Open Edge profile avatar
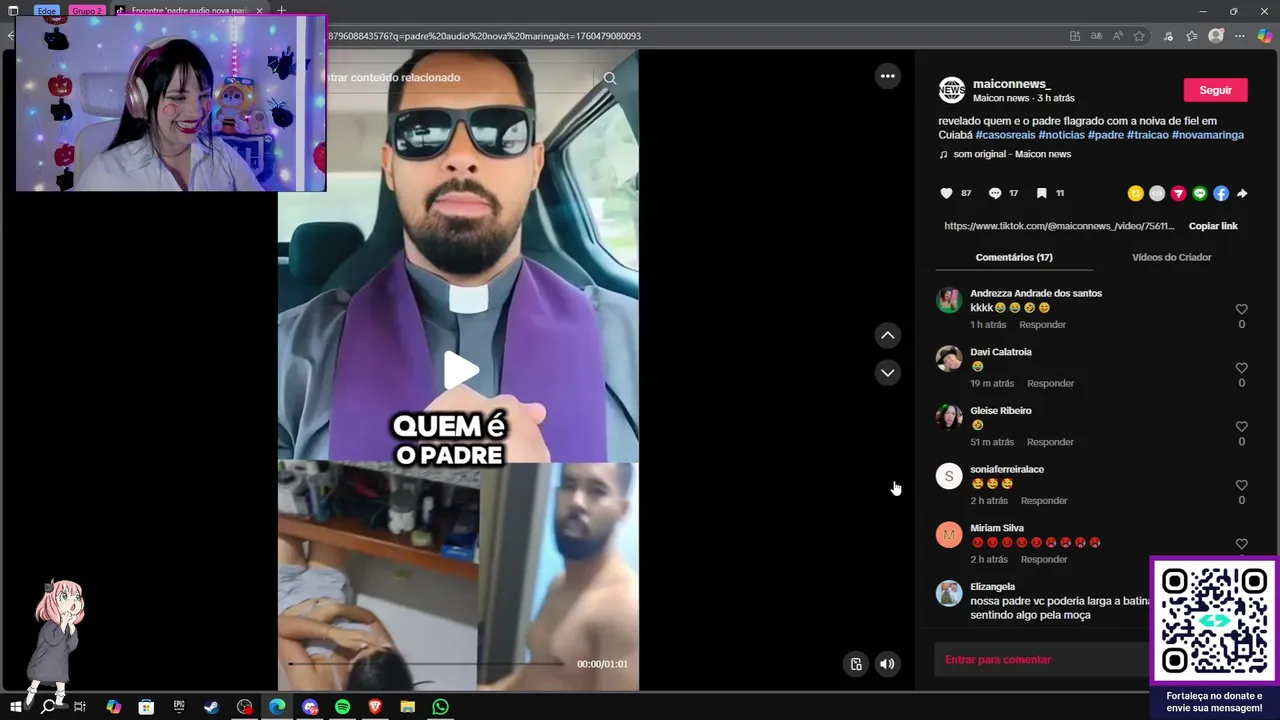1280x720 pixels. [x=1216, y=36]
